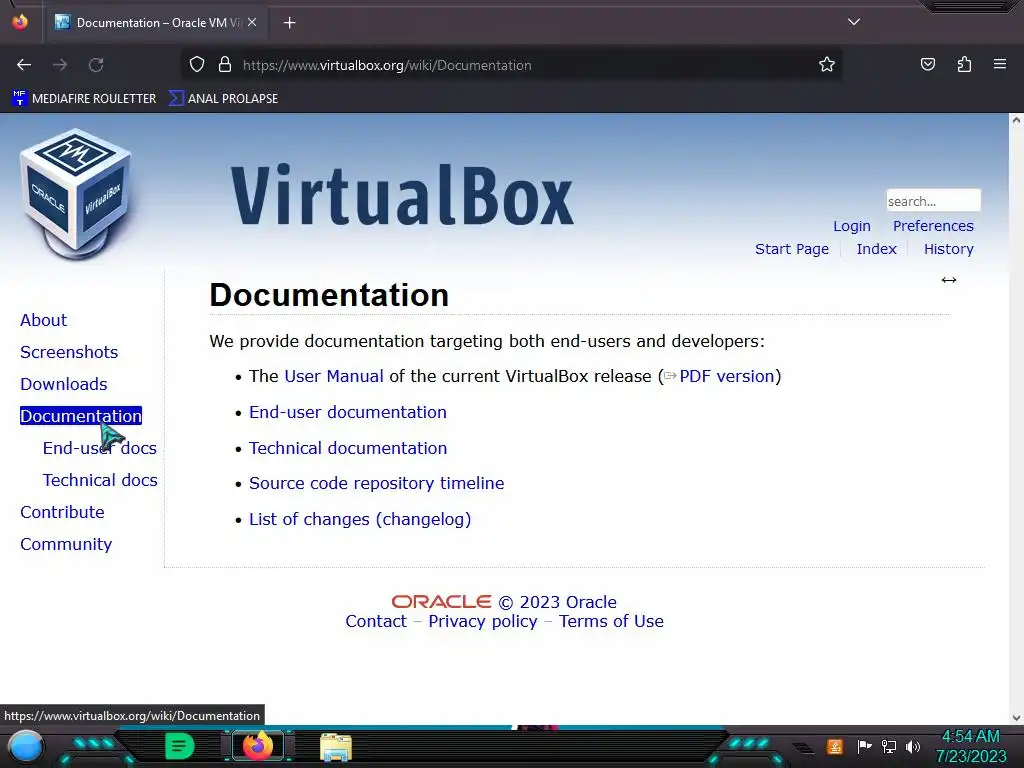Click the Oracle logo in footer
Viewport: 1024px width, 768px height.
(441, 601)
